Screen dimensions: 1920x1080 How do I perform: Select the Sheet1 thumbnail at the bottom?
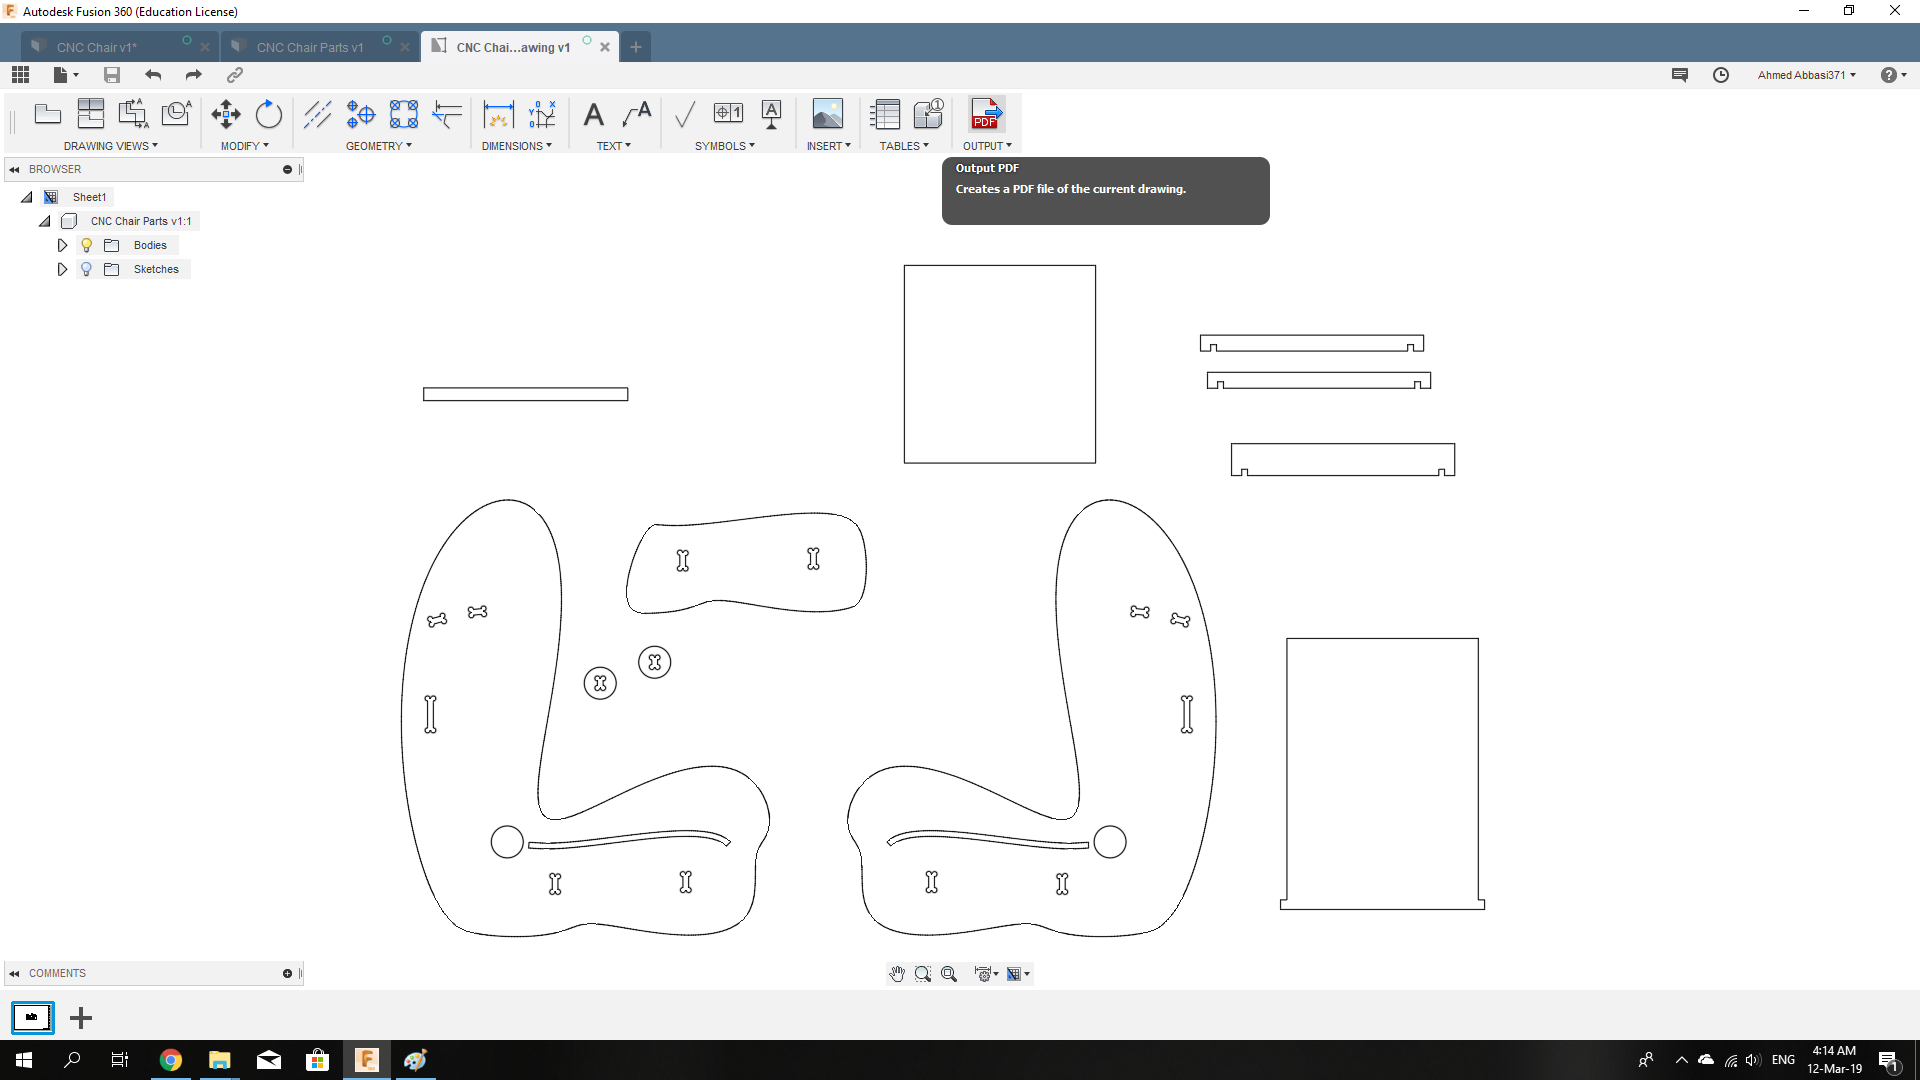[32, 1018]
